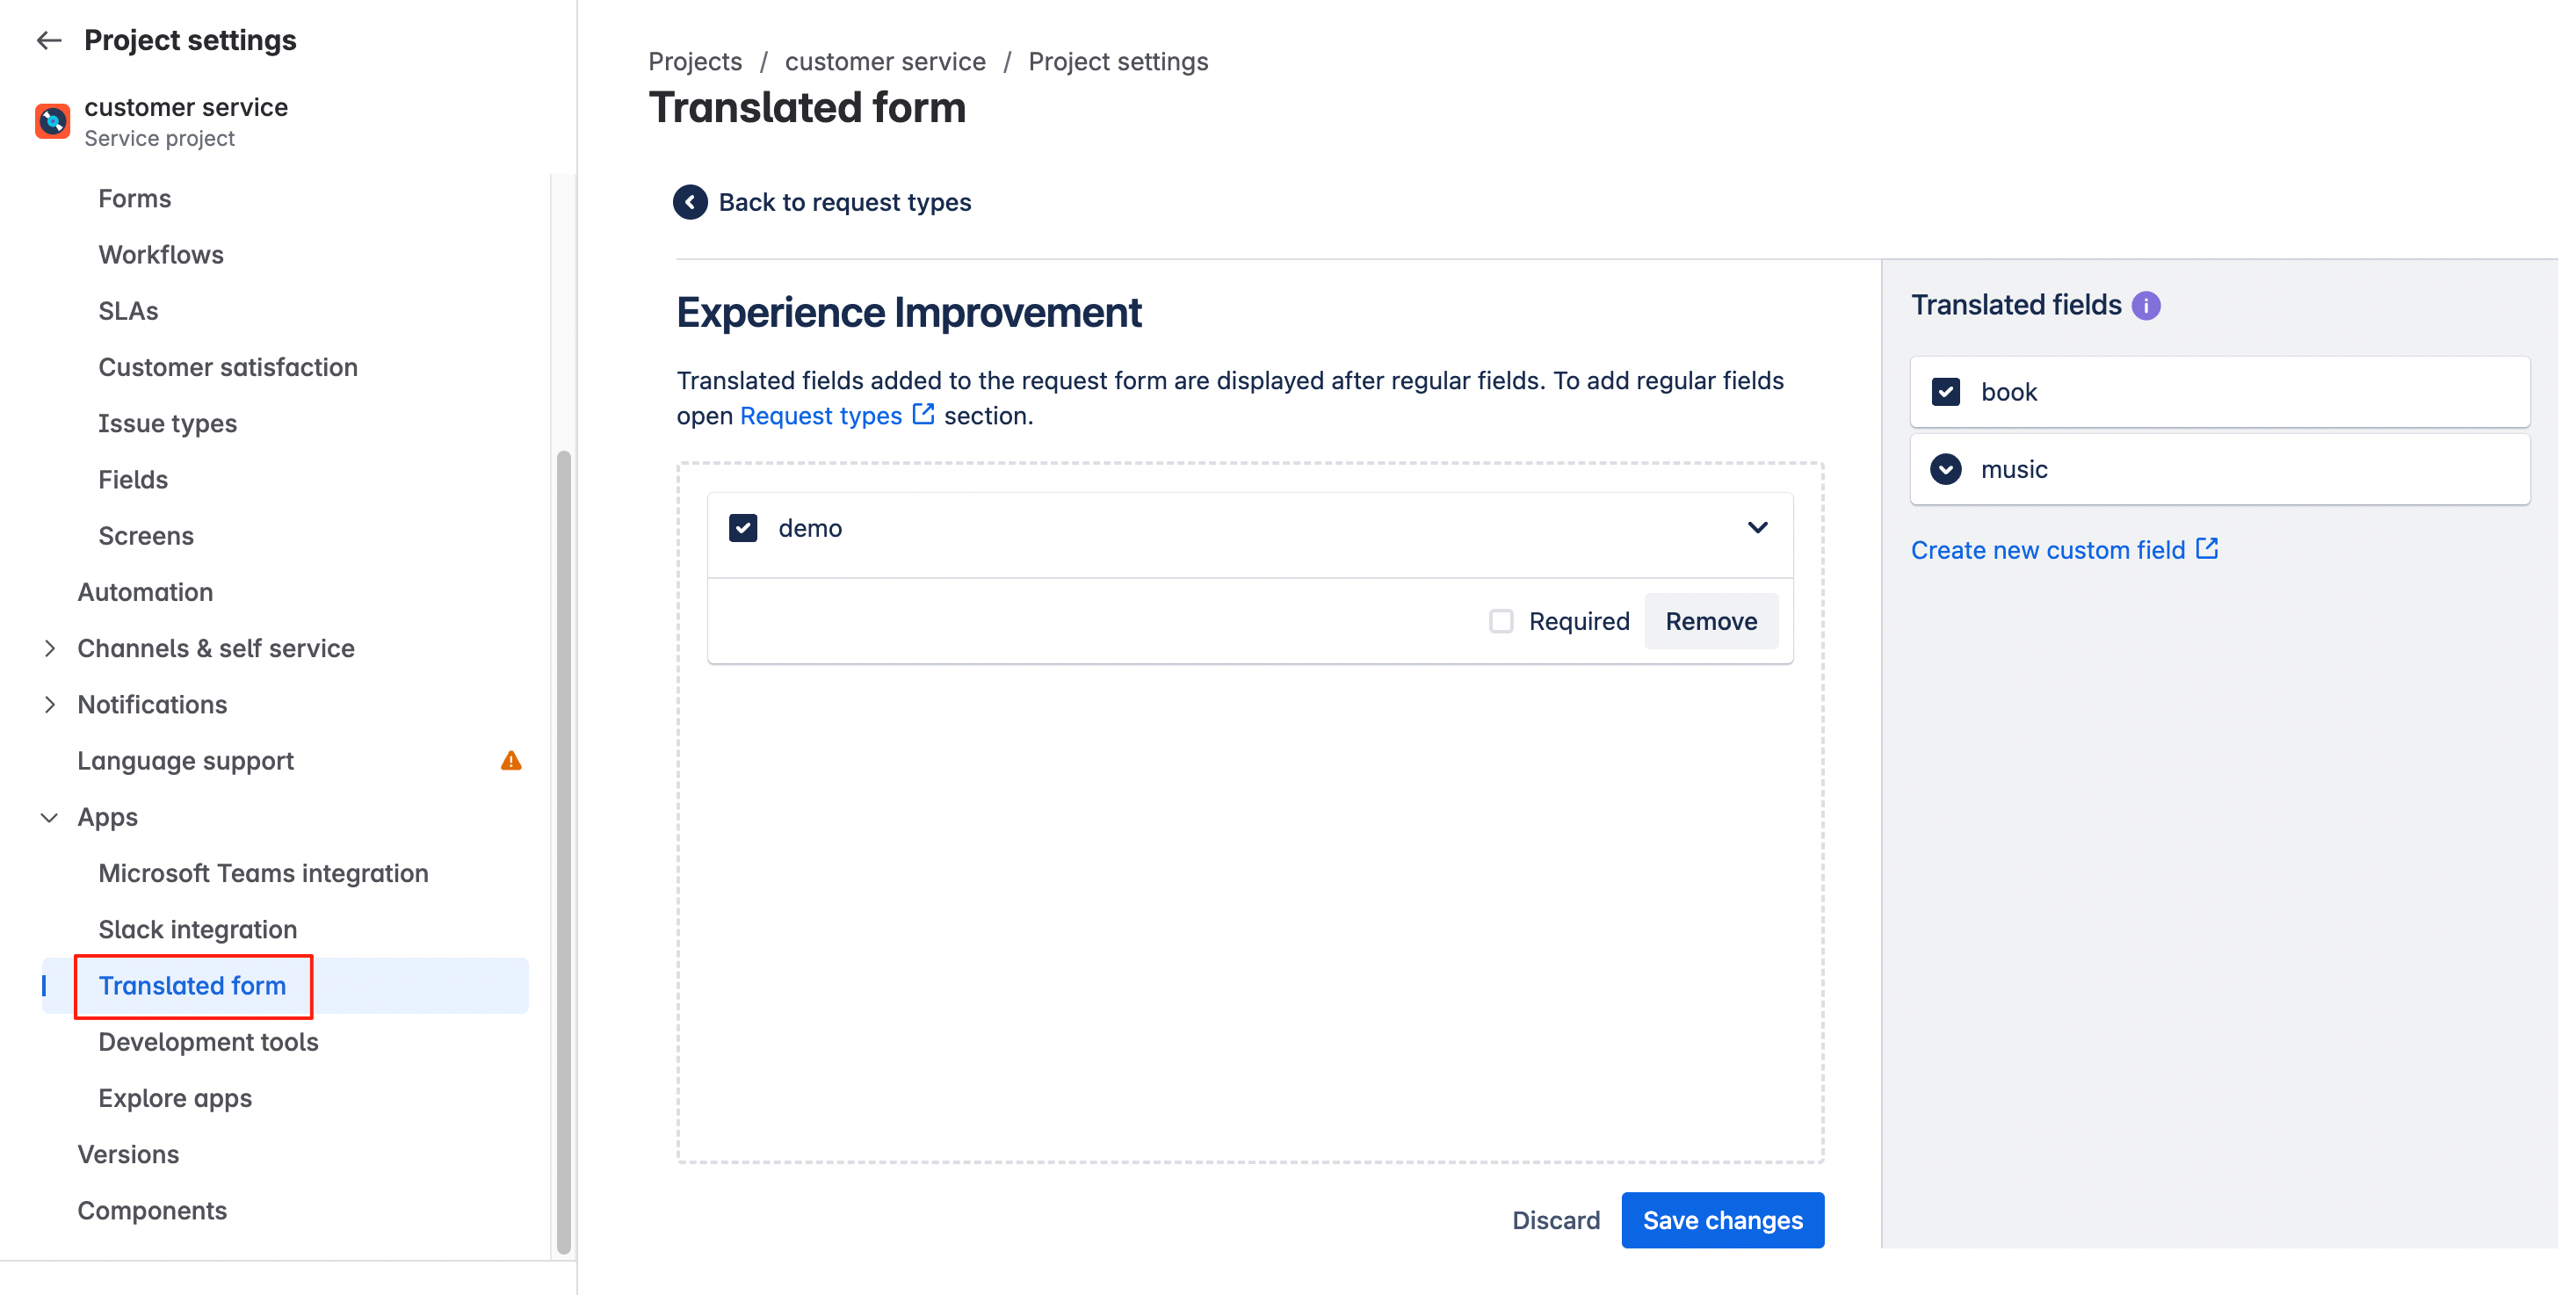Open Slack integration settings
The image size is (2576, 1295).
point(197,929)
